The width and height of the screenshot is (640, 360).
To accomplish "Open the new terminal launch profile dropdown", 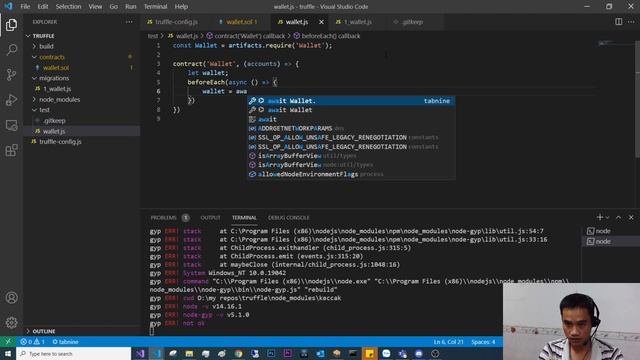I will pyautogui.click(x=607, y=218).
